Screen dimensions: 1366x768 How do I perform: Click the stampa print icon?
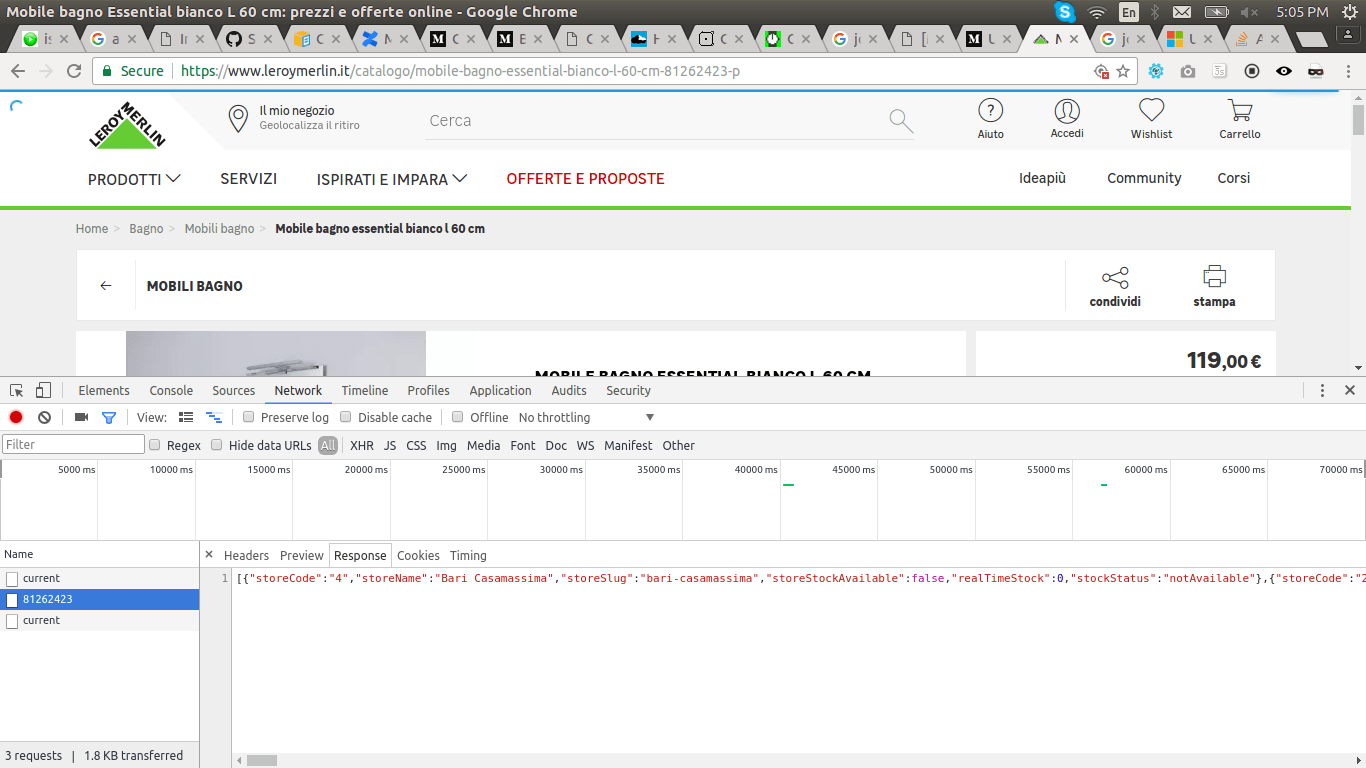(1214, 277)
